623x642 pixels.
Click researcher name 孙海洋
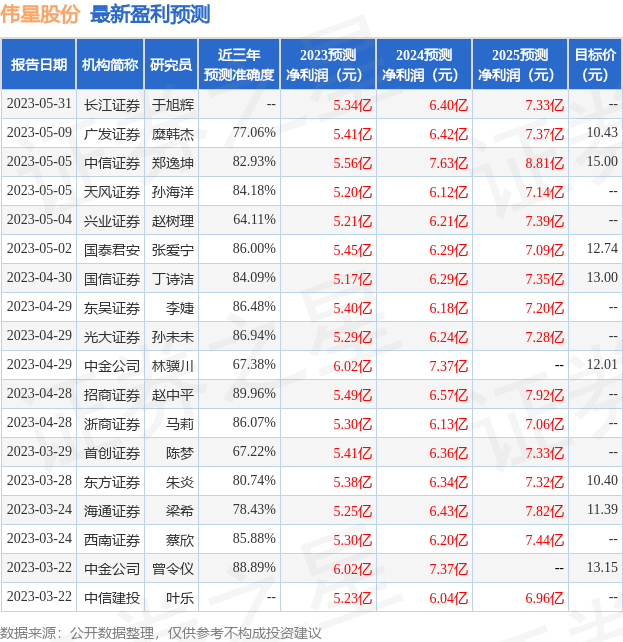coord(172,192)
